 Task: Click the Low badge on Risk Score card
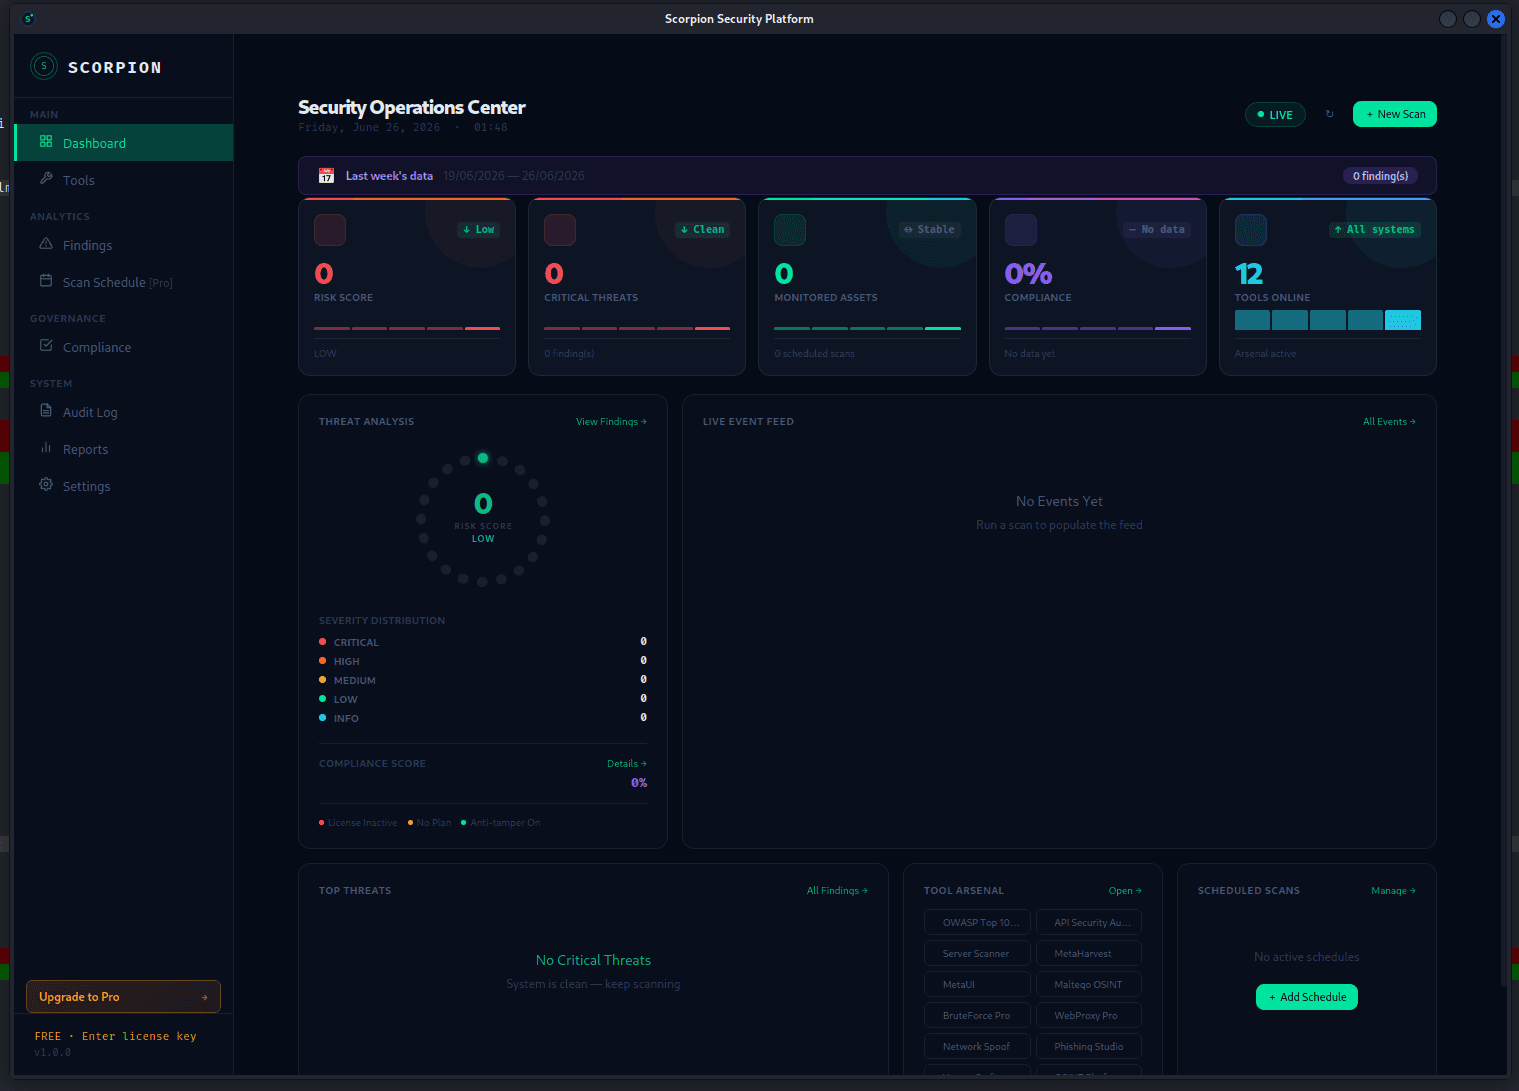click(x=479, y=230)
